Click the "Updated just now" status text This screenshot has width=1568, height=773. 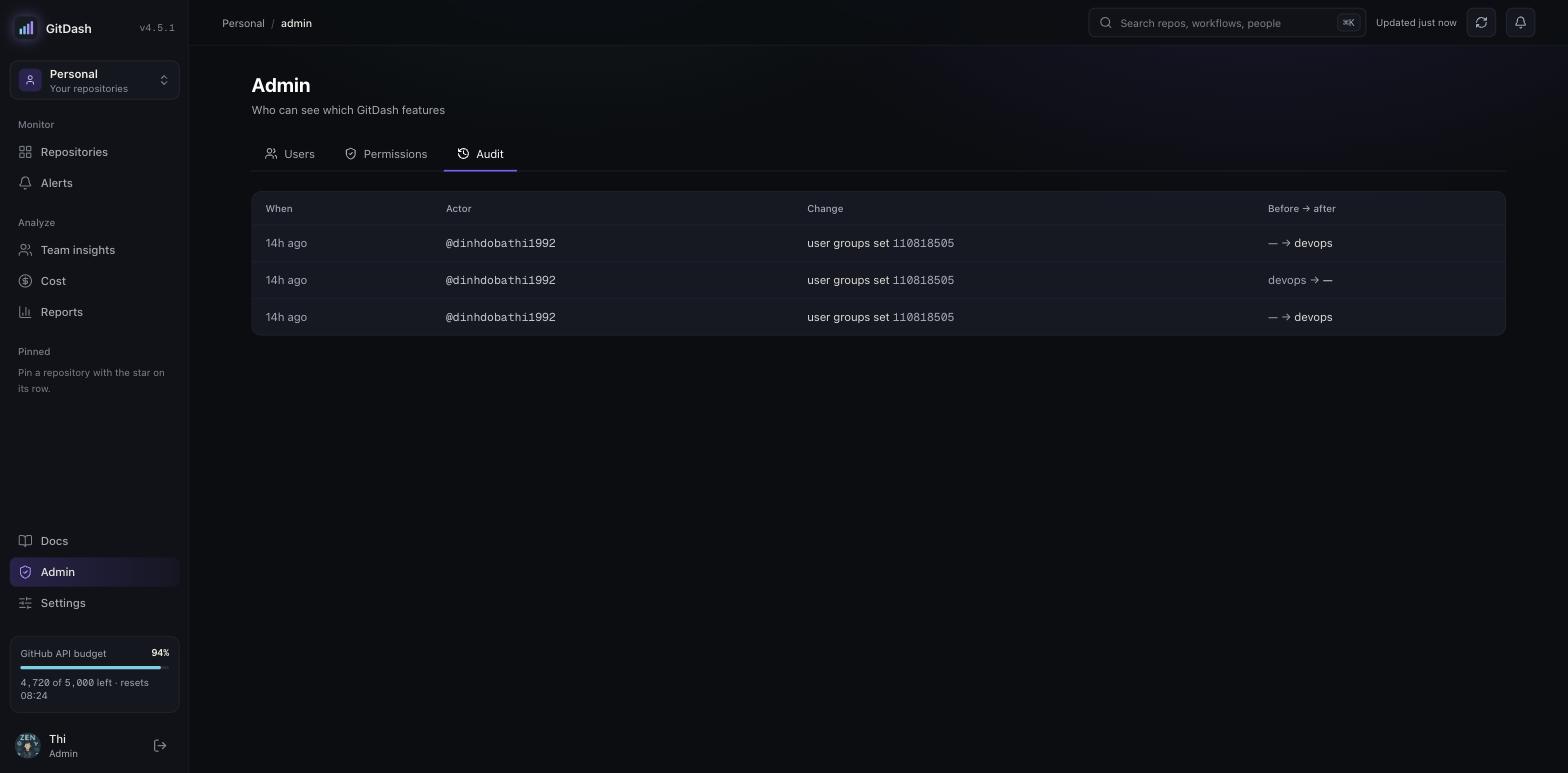tap(1416, 23)
